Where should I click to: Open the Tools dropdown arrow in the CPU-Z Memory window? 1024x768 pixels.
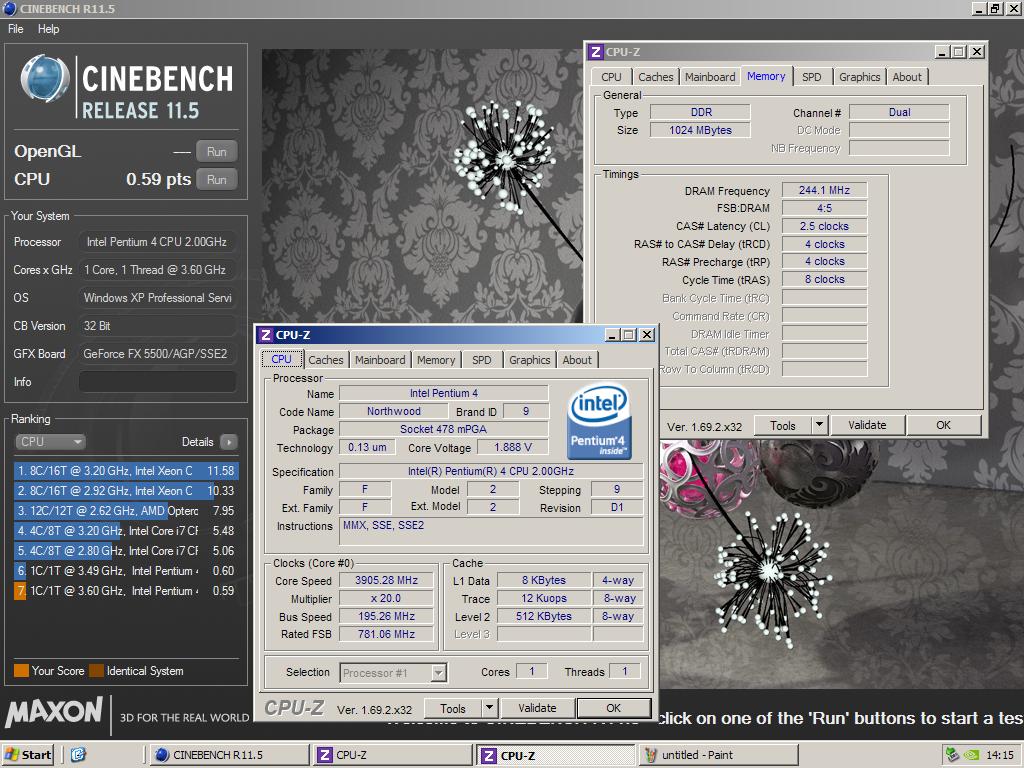click(x=820, y=425)
